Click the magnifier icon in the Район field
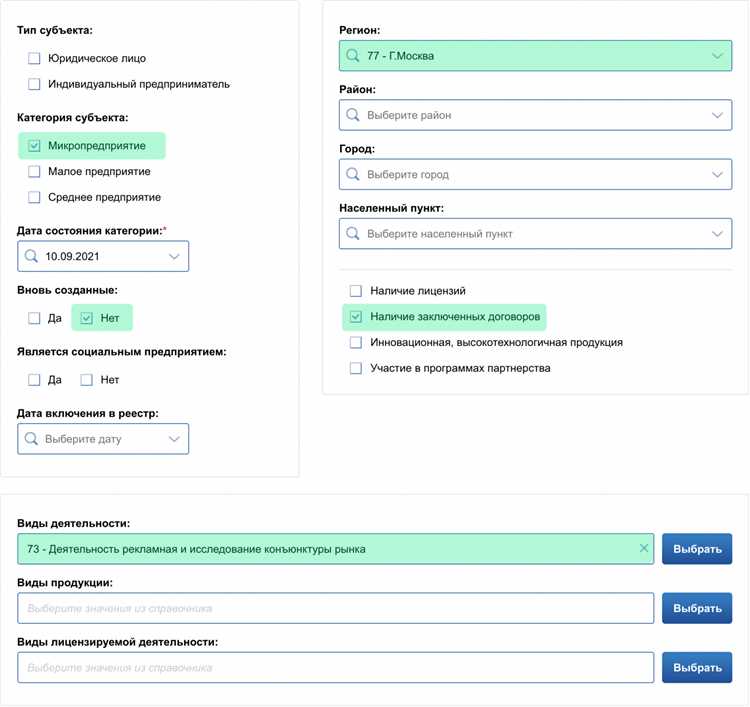Image resolution: width=750 pixels, height=707 pixels. 353,115
